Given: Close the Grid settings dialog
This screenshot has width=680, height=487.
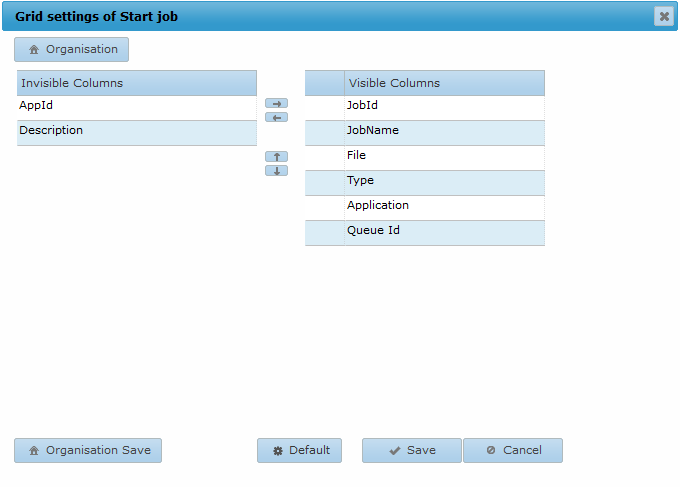Looking at the screenshot, I should tap(663, 16).
